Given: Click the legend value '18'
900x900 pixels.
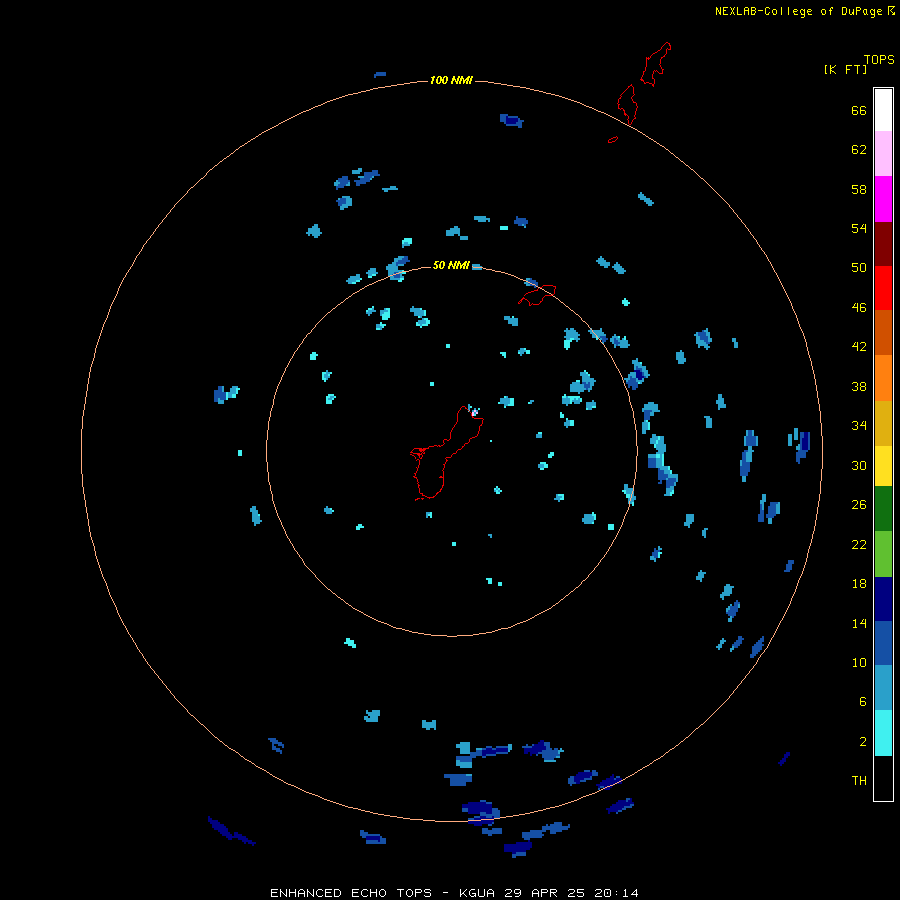Looking at the screenshot, I should pos(859,584).
